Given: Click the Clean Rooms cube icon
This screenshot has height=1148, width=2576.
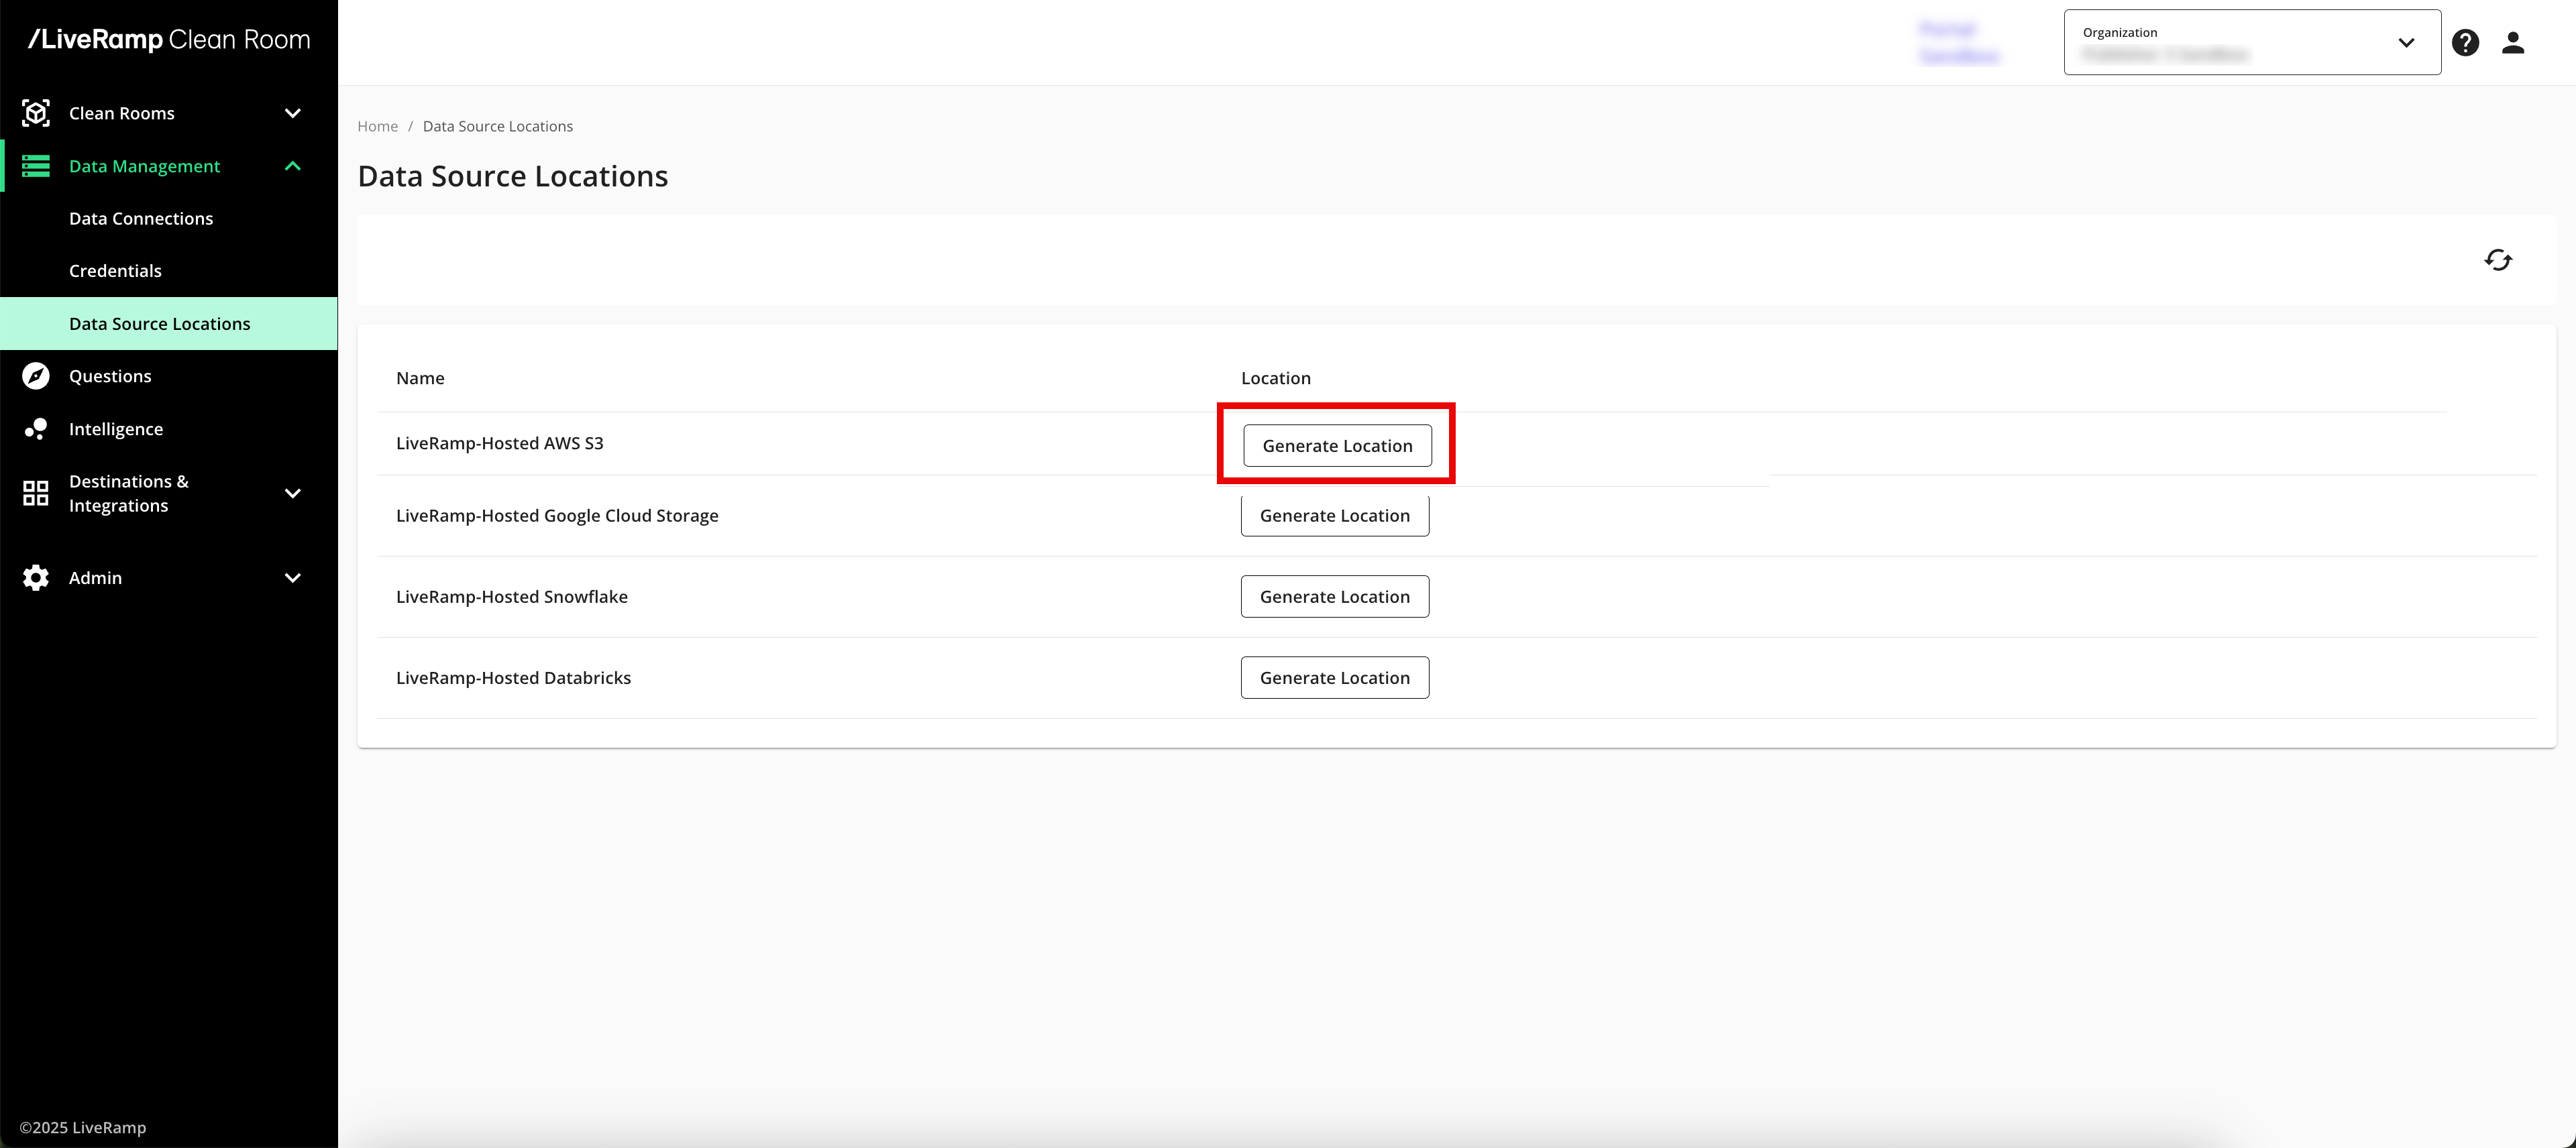Looking at the screenshot, I should (36, 113).
